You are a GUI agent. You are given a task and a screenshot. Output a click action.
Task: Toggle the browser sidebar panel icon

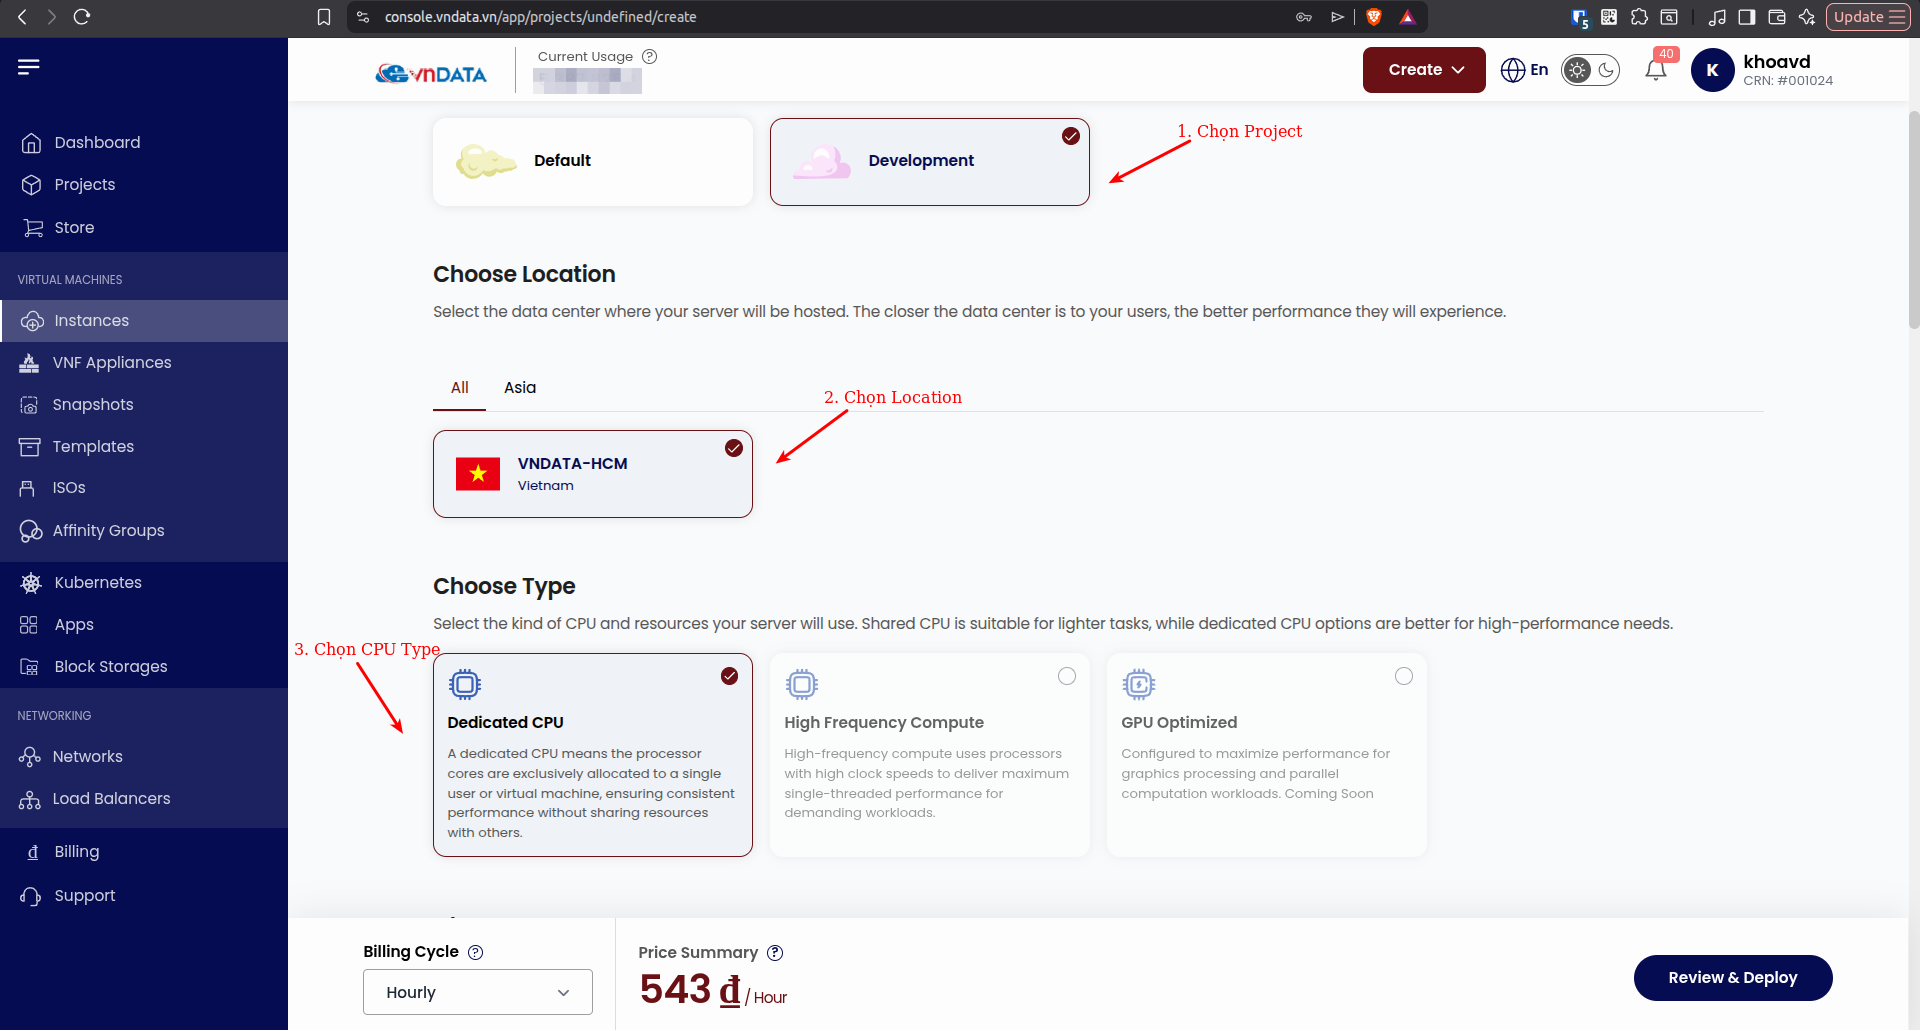click(1747, 17)
